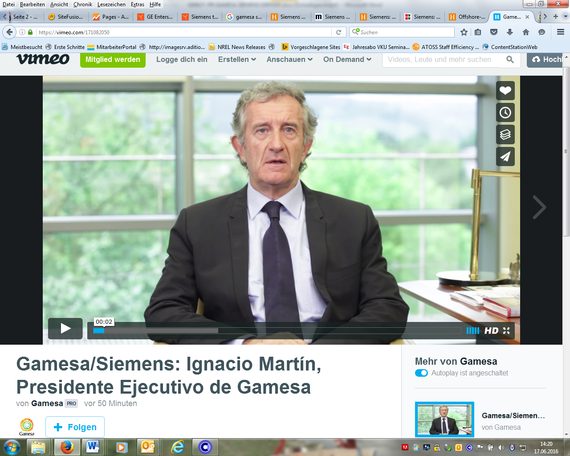Open the Hilfe menu

pos(155,4)
